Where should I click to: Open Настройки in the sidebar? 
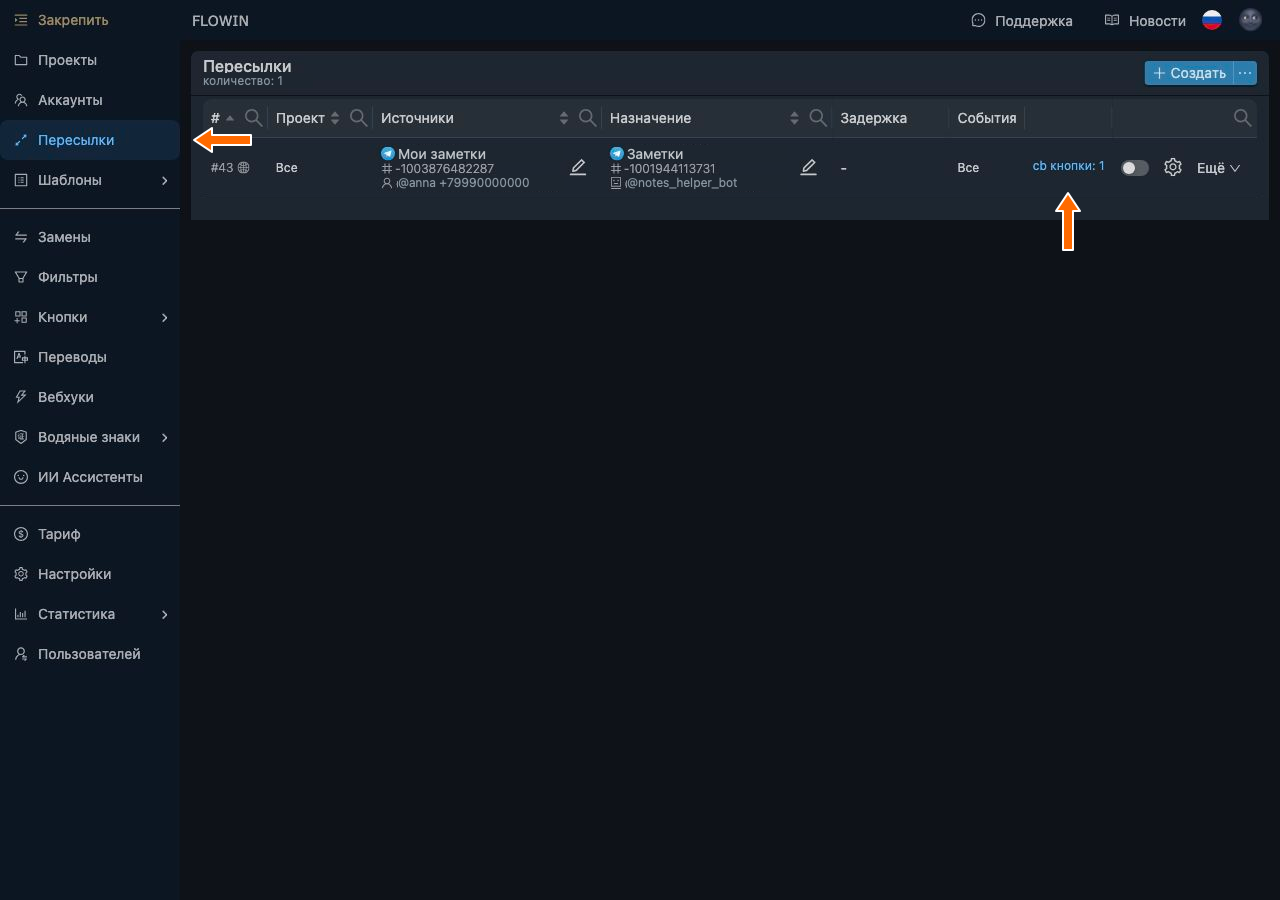90,574
